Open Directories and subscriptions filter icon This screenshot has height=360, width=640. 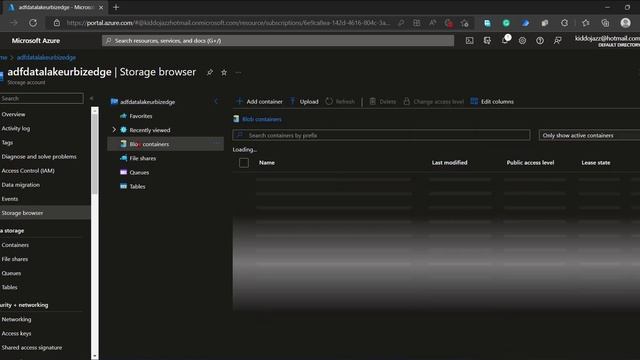[487, 40]
